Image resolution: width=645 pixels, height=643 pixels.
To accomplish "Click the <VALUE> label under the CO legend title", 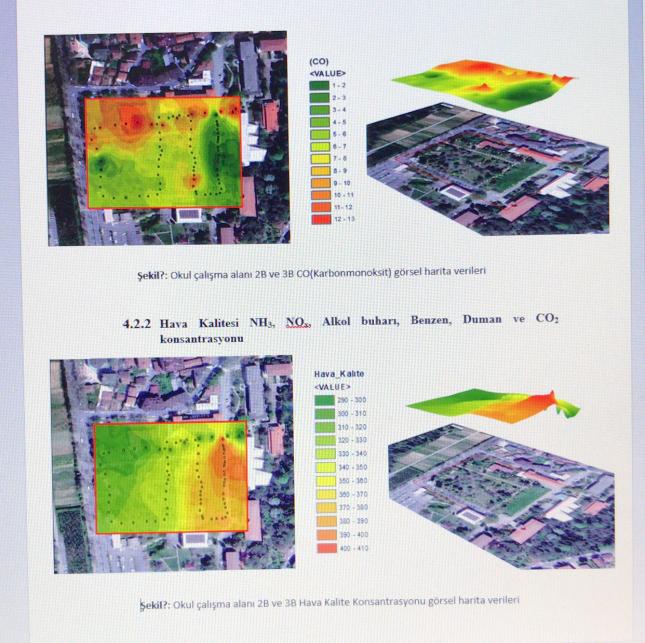I will point(328,73).
